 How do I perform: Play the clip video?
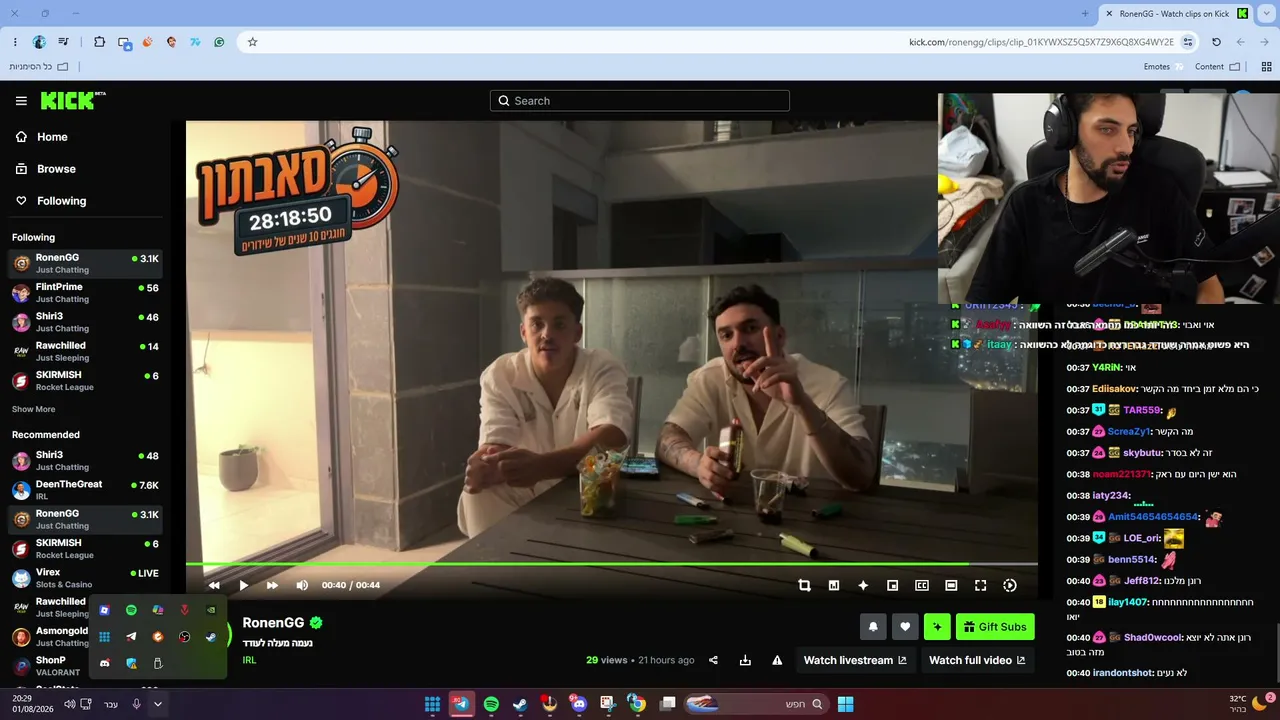click(243, 585)
